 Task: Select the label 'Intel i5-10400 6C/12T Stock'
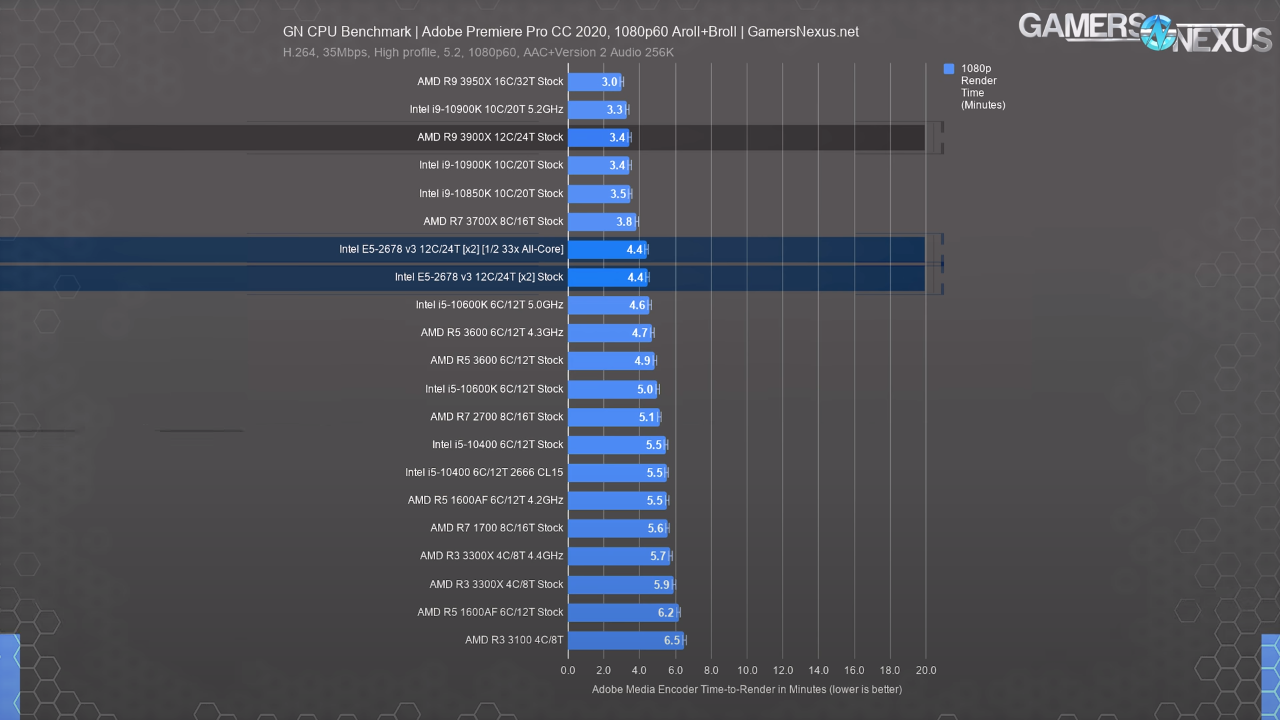pyautogui.click(x=498, y=444)
